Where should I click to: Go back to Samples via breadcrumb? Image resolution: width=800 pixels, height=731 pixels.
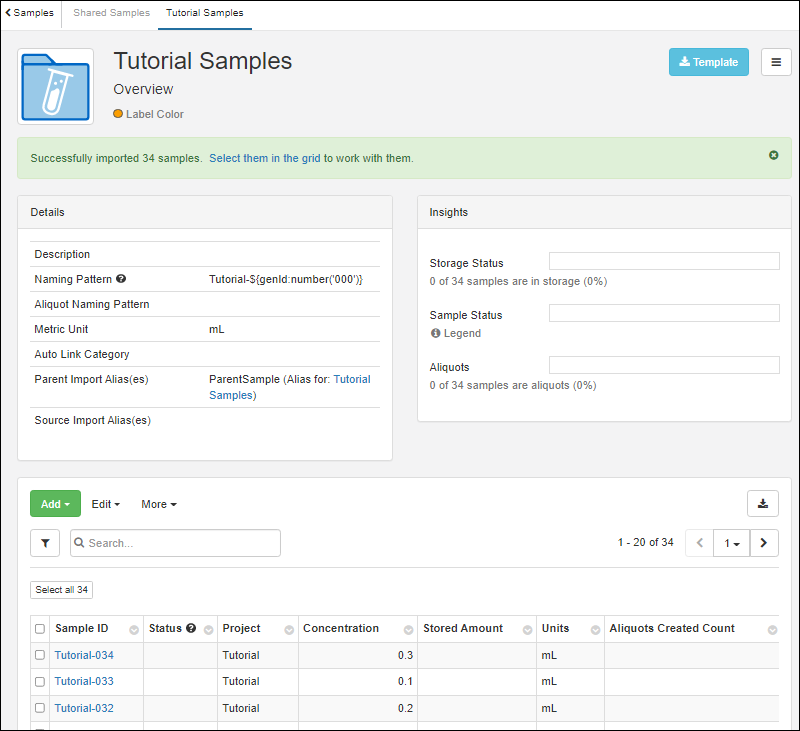pos(30,13)
